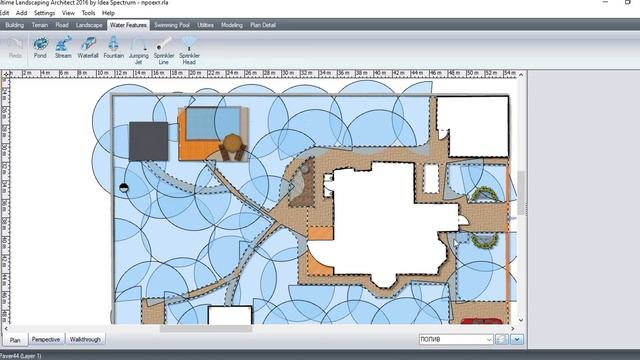Open the Landscape tab
The height and width of the screenshot is (360, 640).
(89, 25)
